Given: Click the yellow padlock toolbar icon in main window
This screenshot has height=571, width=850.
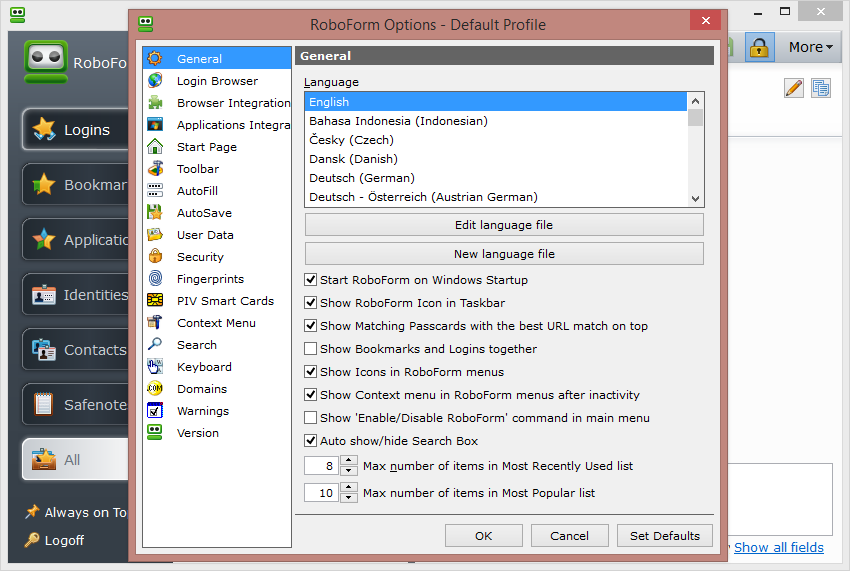Looking at the screenshot, I should tap(759, 47).
